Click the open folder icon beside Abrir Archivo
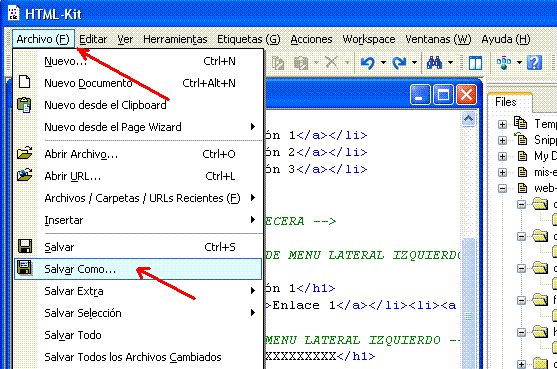557x369 pixels. point(25,153)
